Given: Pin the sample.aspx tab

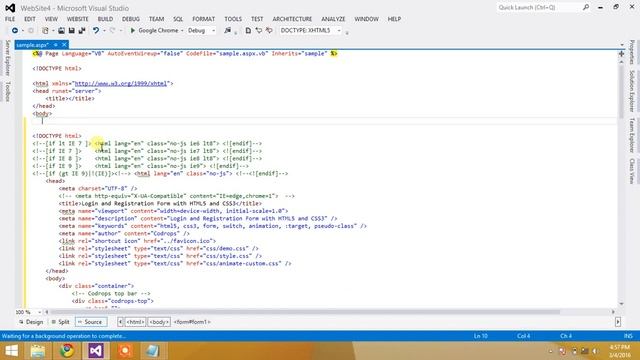Looking at the screenshot, I should (56, 45).
